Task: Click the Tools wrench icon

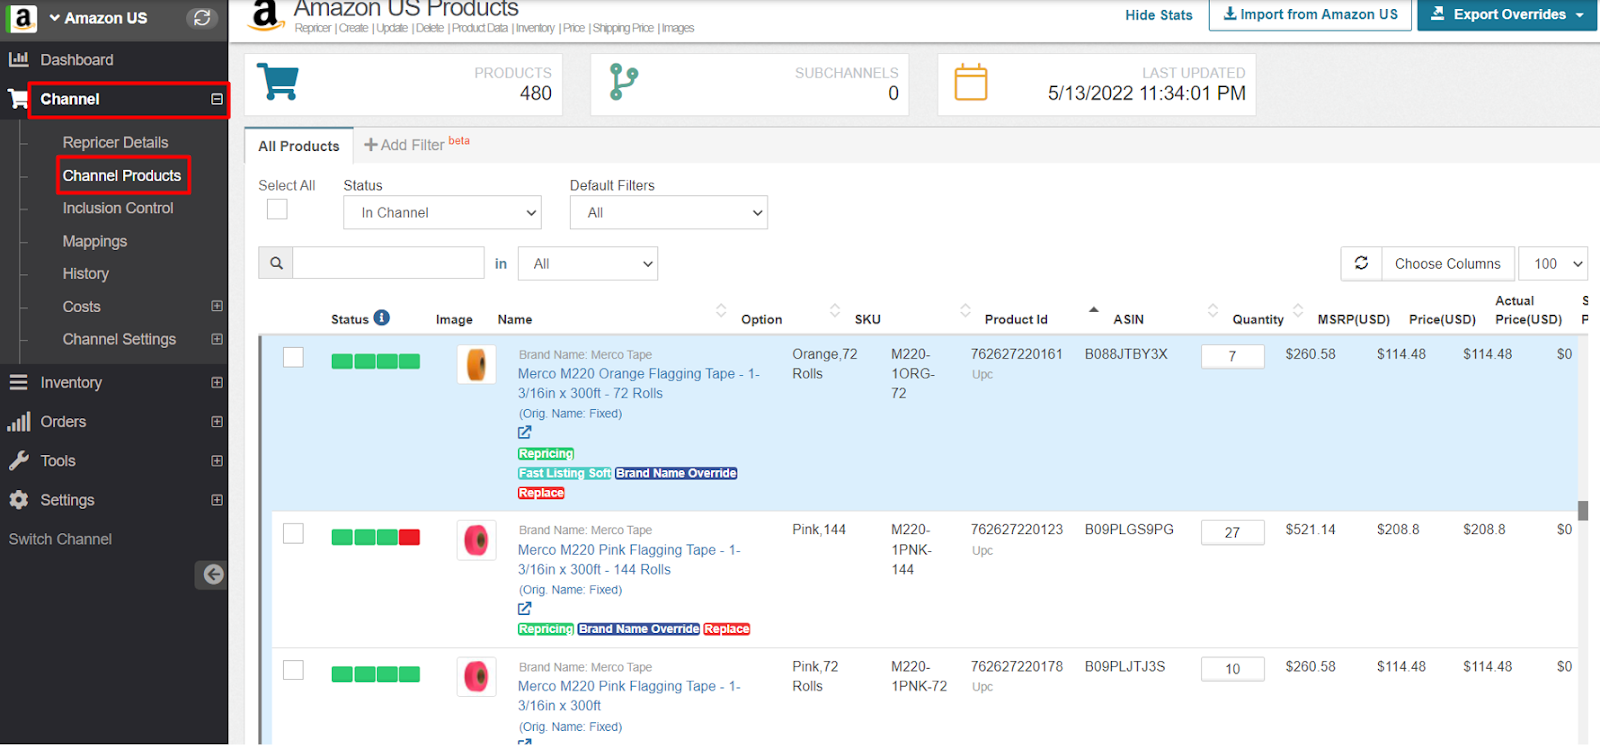Action: [18, 461]
